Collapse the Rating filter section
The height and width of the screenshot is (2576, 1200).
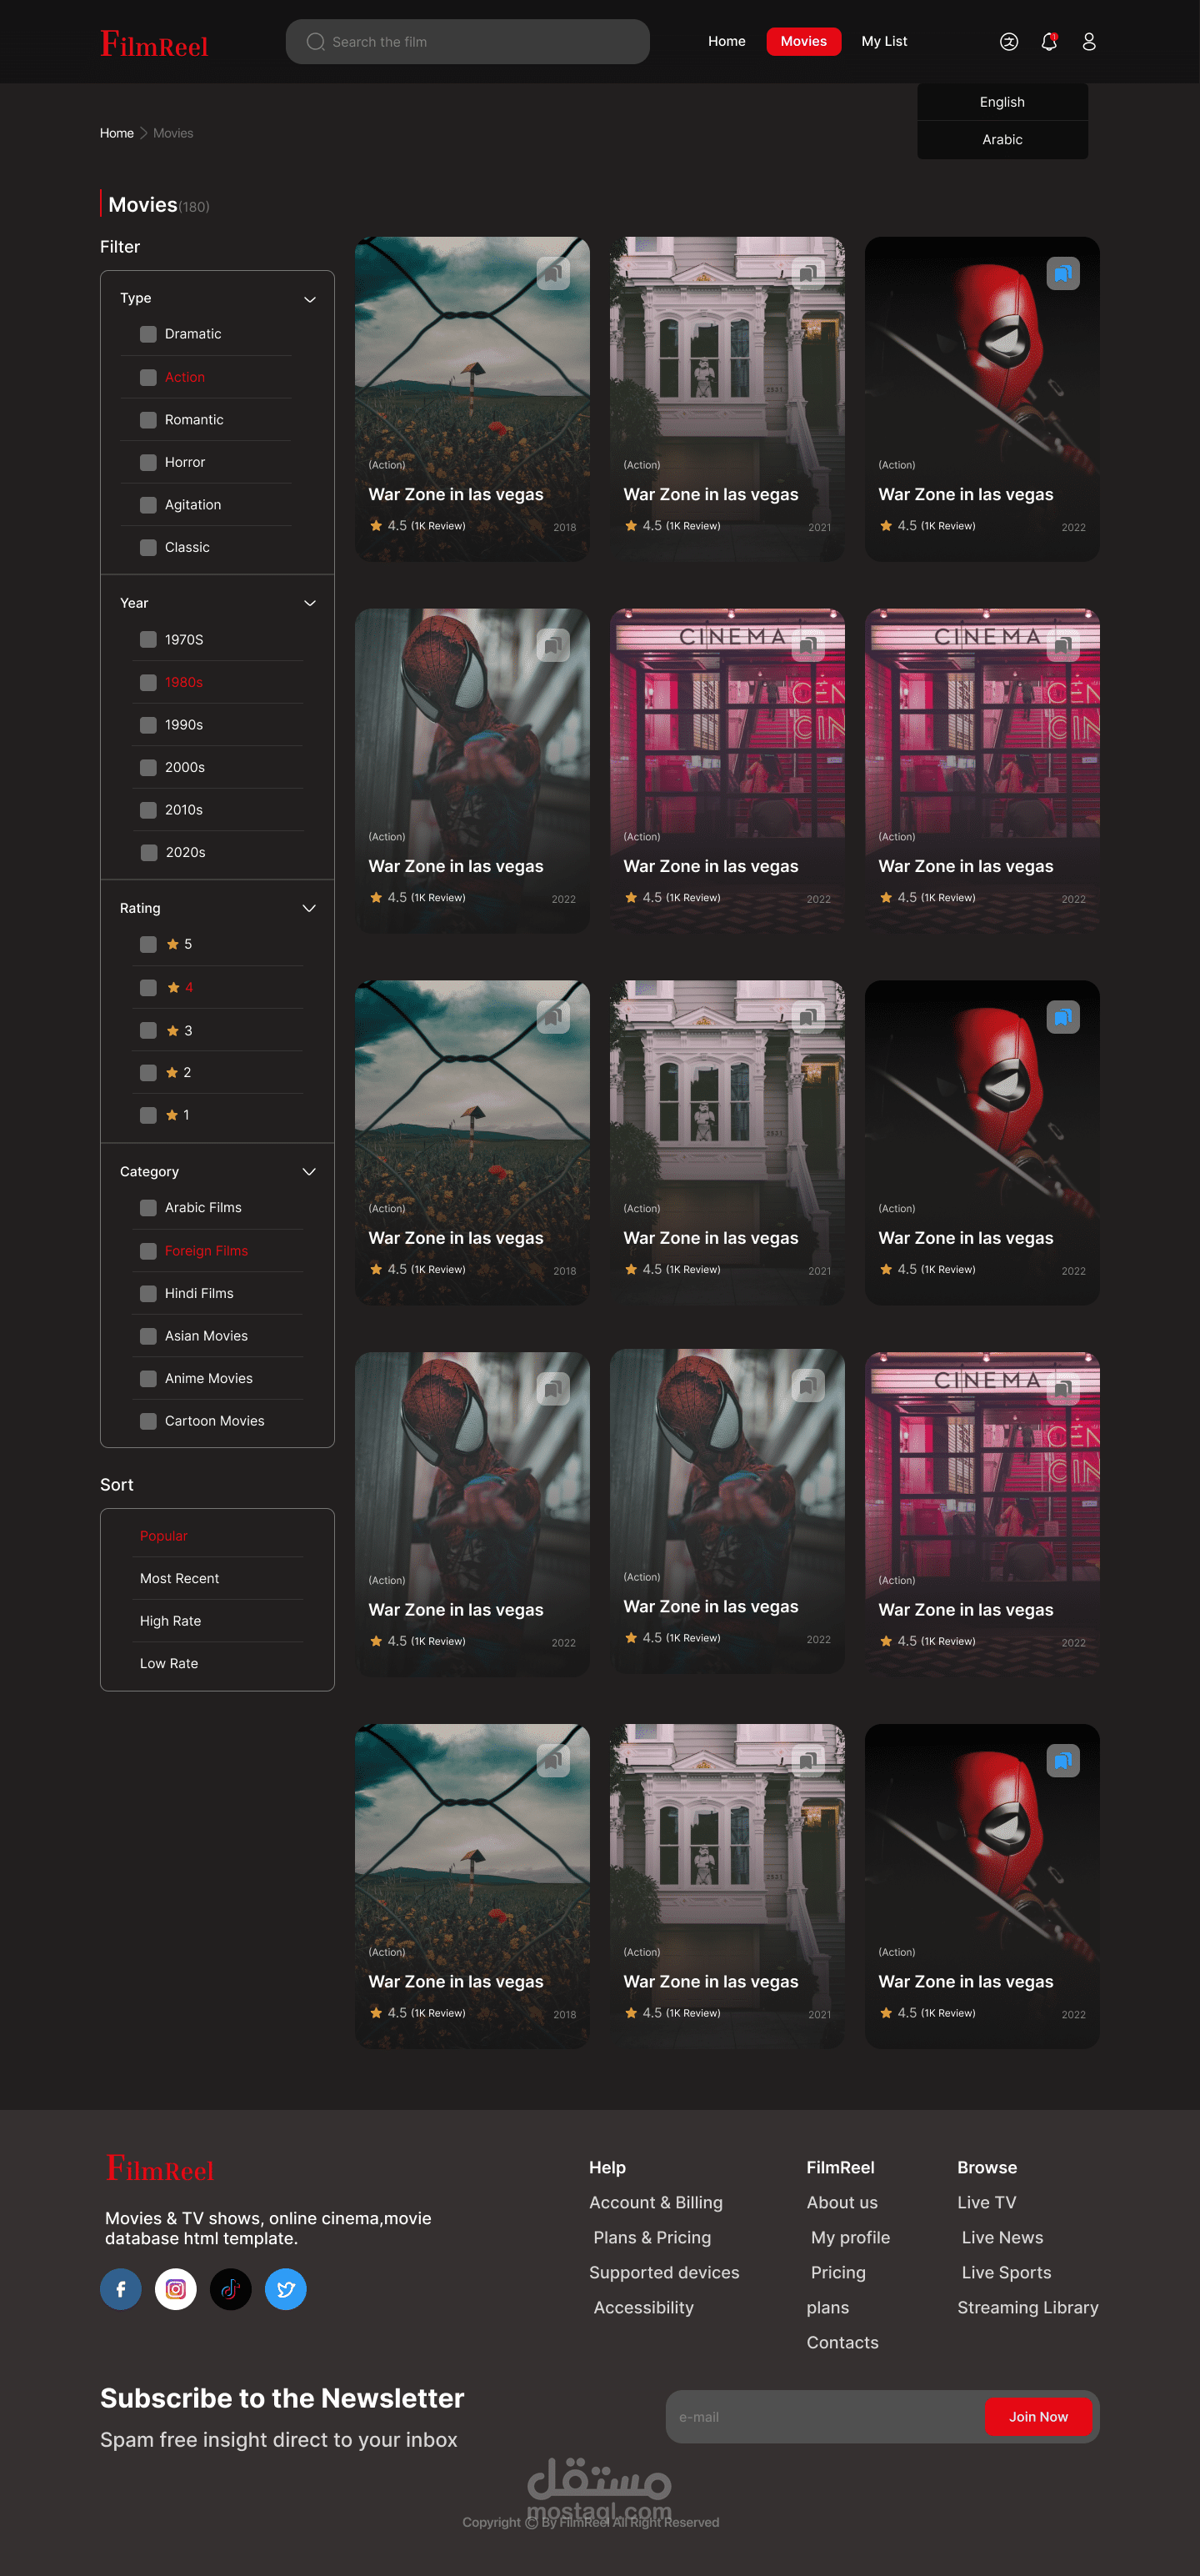tap(310, 908)
